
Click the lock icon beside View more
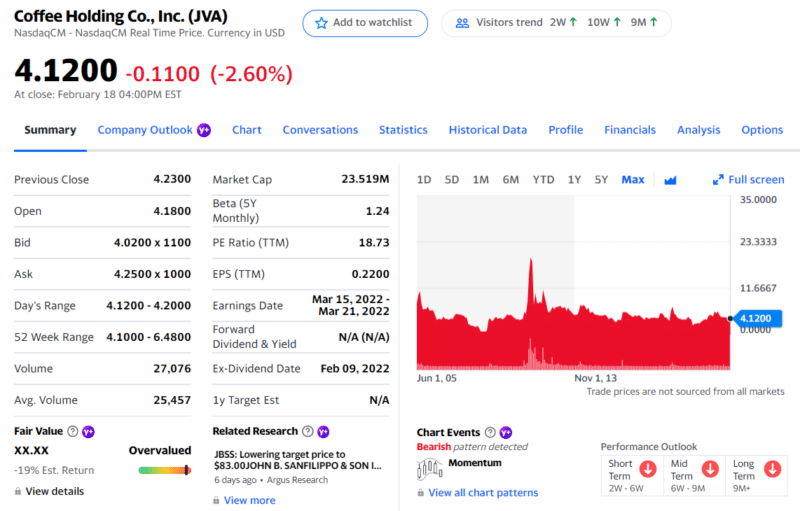tap(216, 500)
